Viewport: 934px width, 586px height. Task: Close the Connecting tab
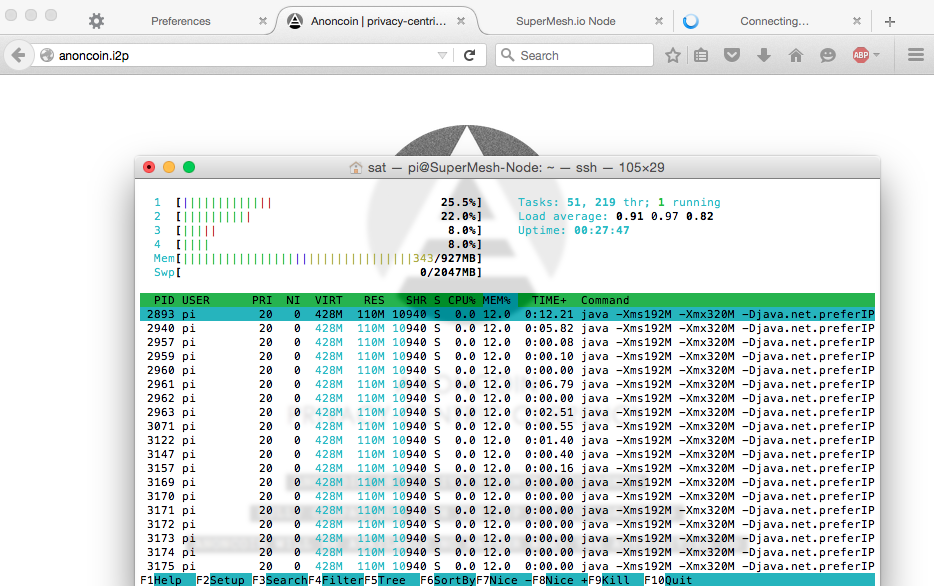[x=857, y=21]
